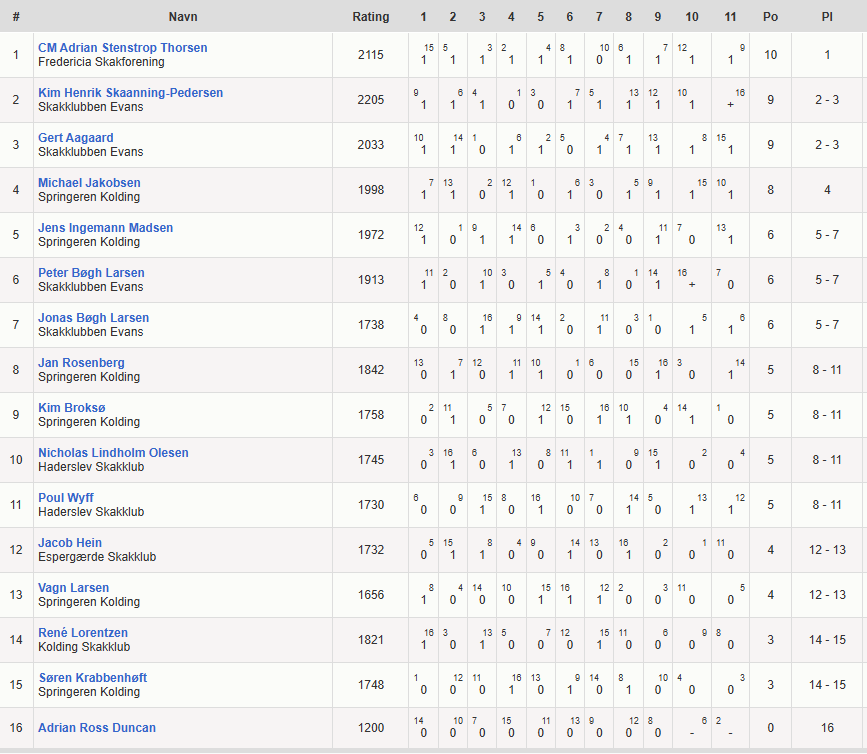Click the Poul Wyff name link

pyautogui.click(x=65, y=498)
